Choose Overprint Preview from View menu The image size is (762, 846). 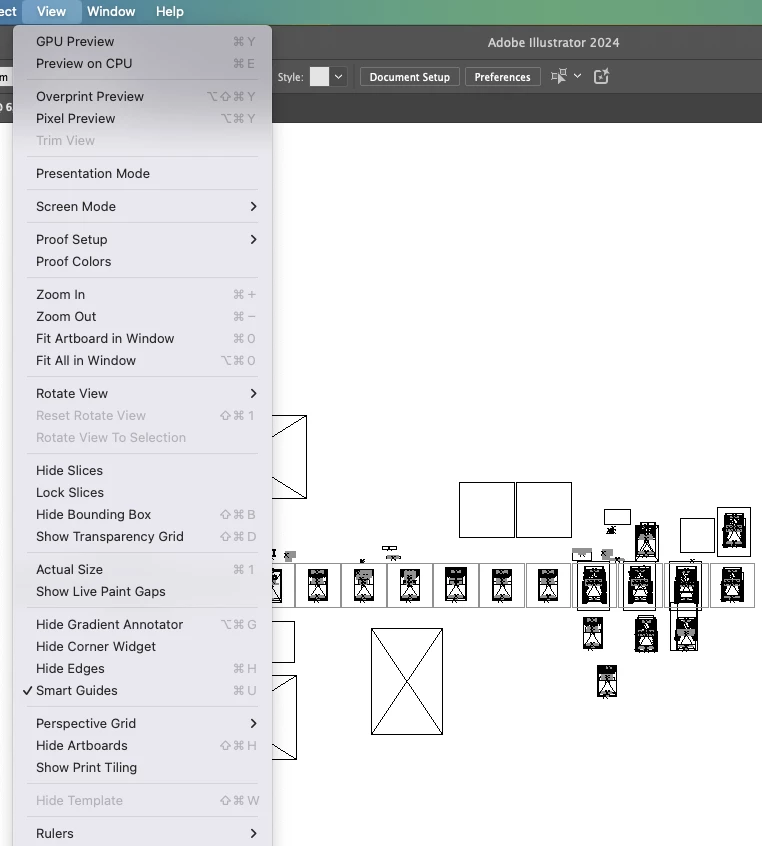pos(142,97)
